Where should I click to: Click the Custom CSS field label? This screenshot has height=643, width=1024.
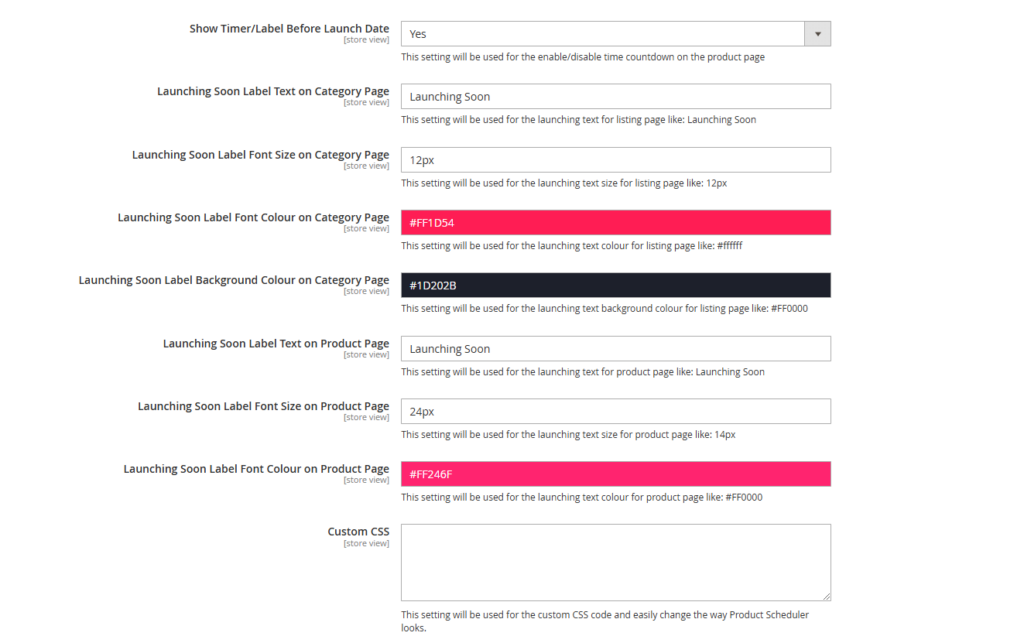360,531
